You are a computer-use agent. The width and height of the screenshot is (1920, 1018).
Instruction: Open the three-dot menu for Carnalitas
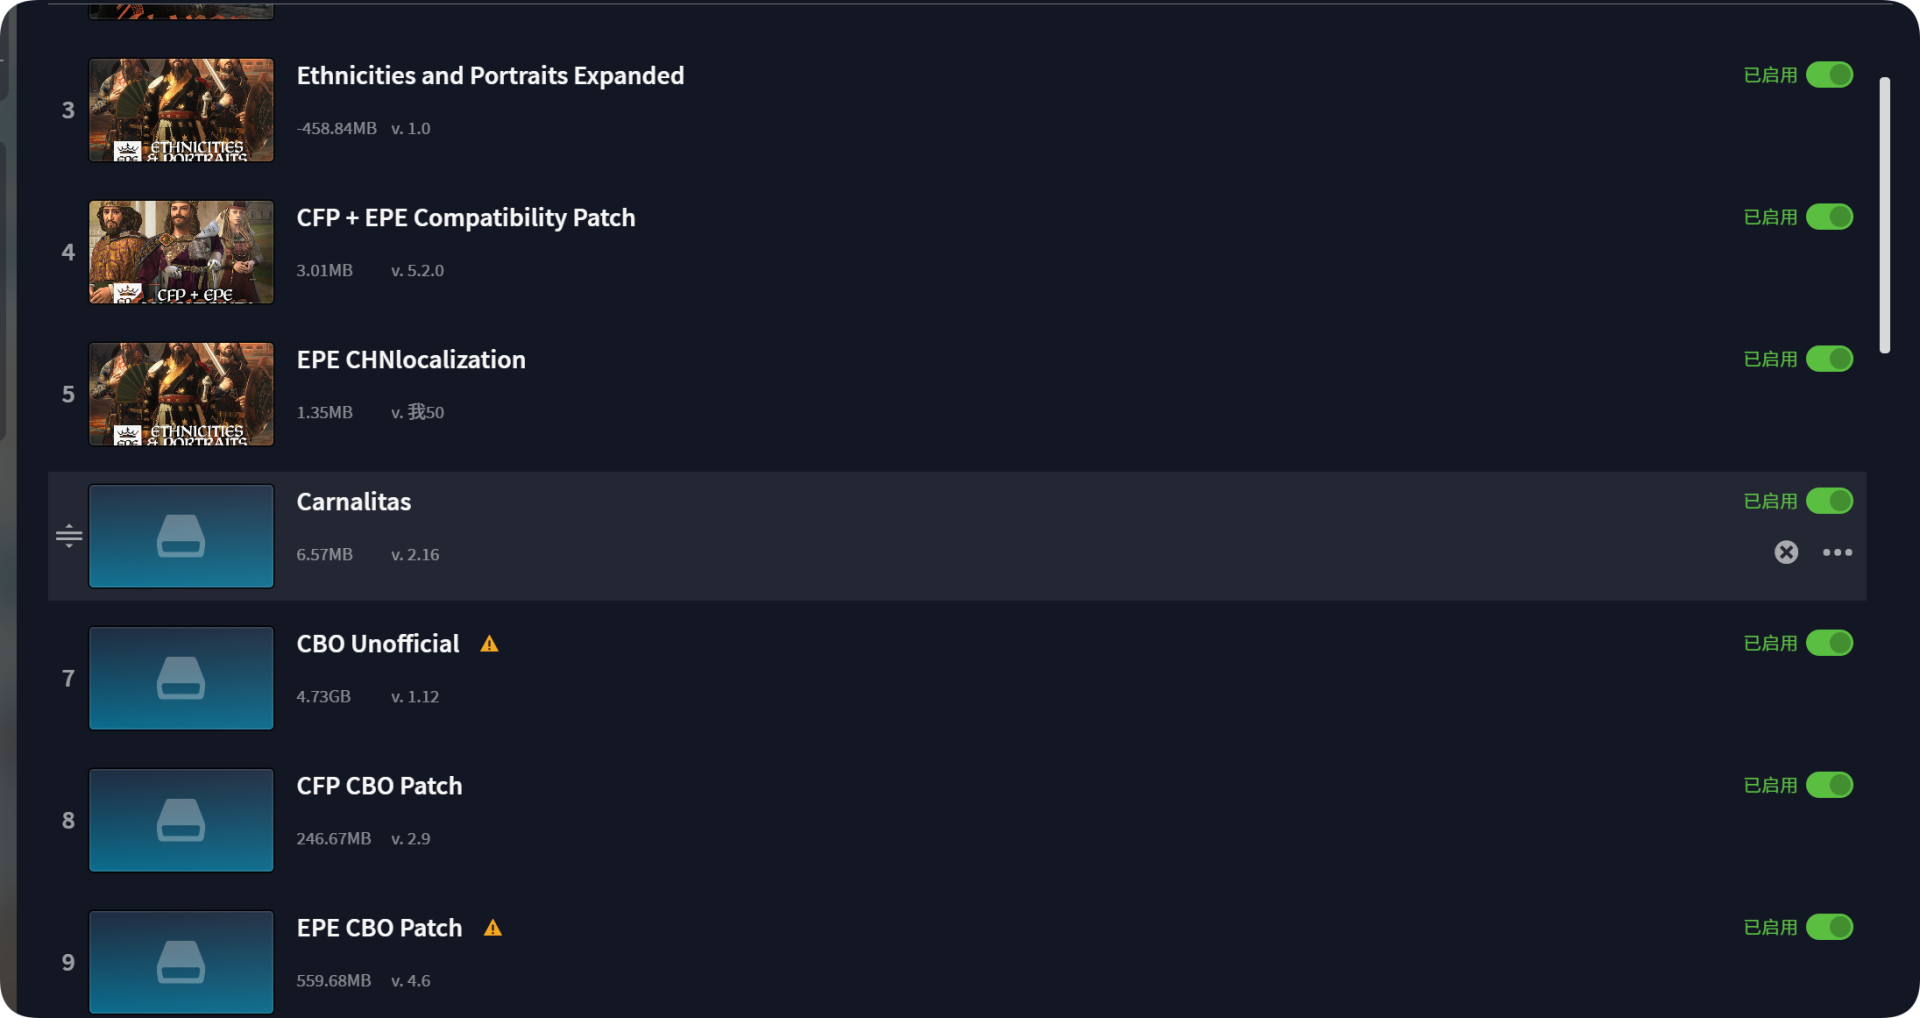pyautogui.click(x=1837, y=552)
